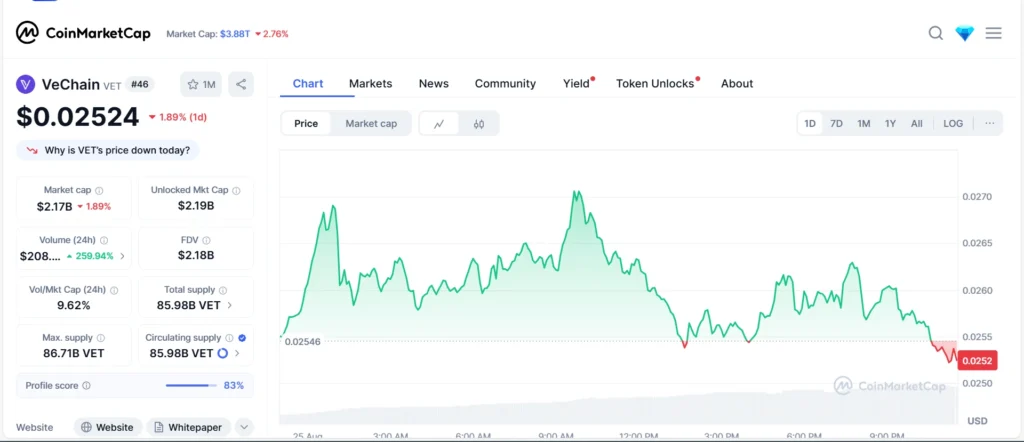Click the $2.19B unlocked market cap value
This screenshot has width=1024, height=442.
tap(196, 206)
